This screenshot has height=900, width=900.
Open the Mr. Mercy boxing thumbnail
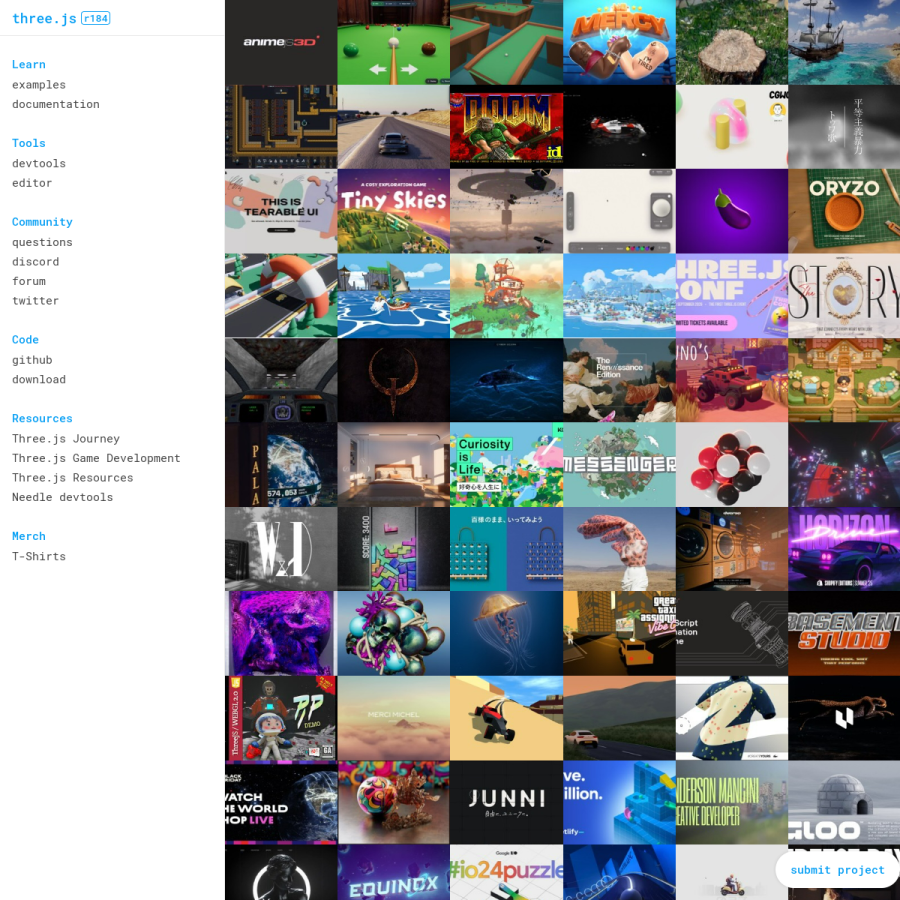point(619,42)
